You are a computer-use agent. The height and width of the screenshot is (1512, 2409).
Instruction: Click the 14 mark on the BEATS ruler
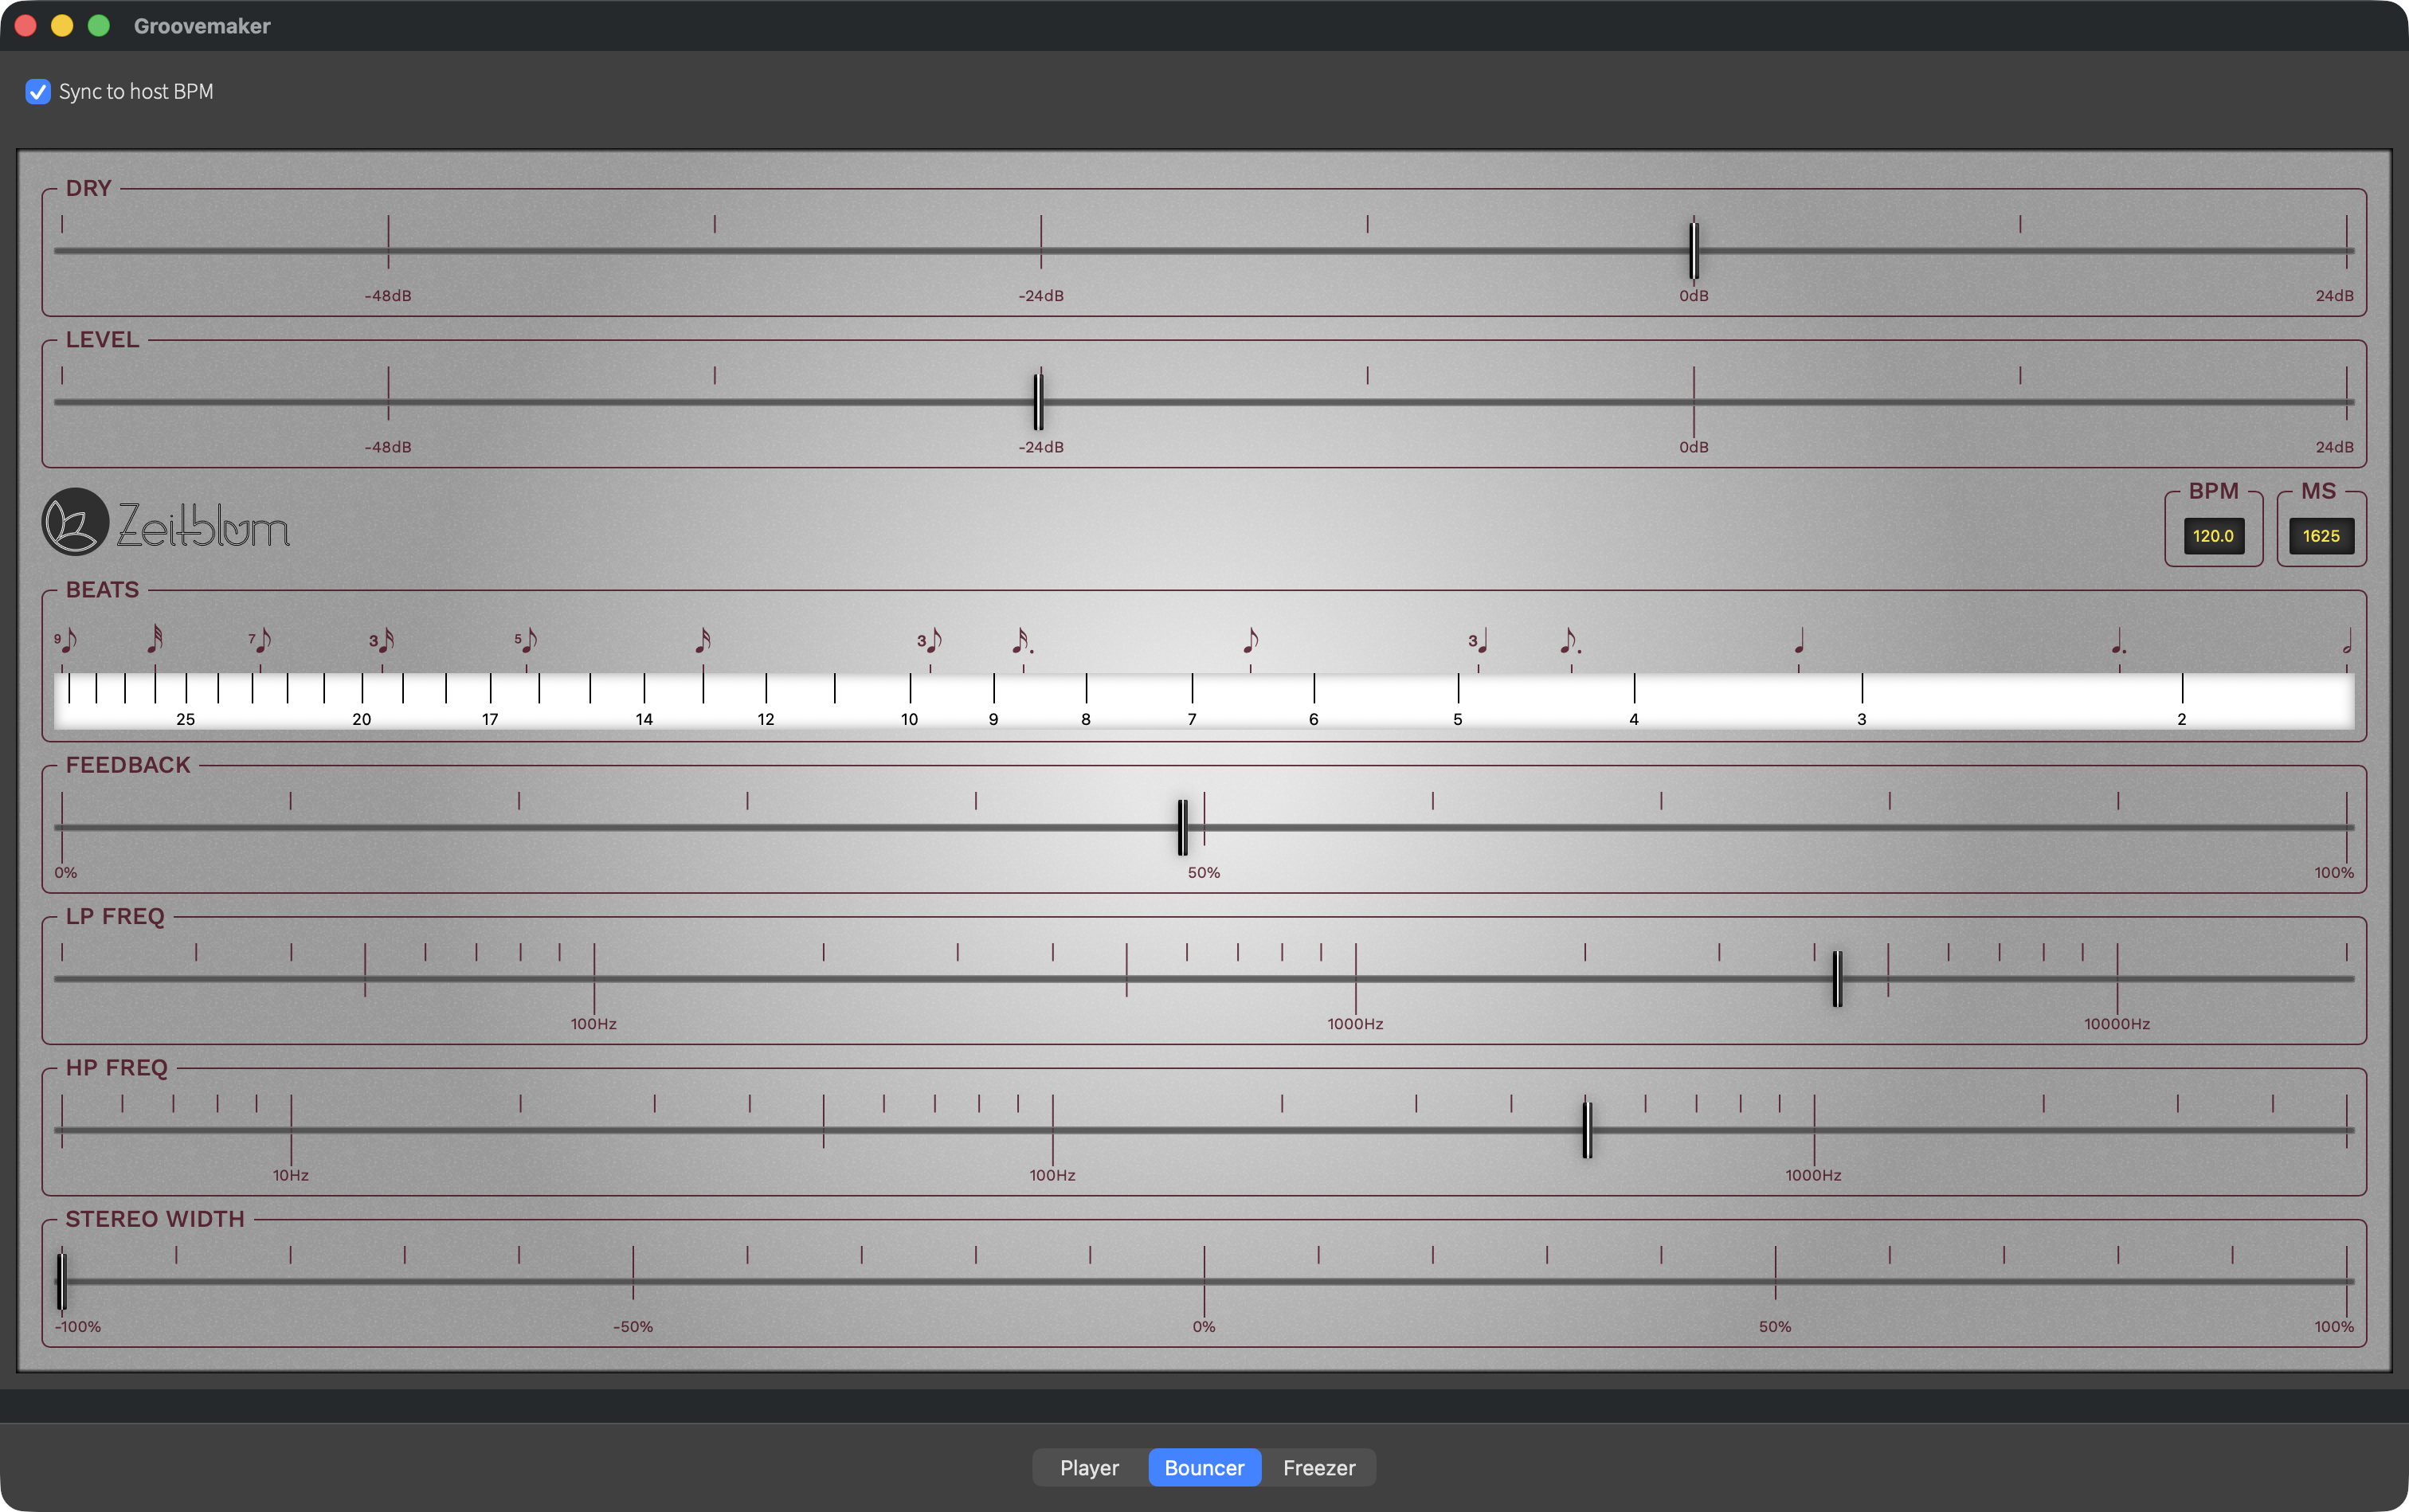[644, 719]
